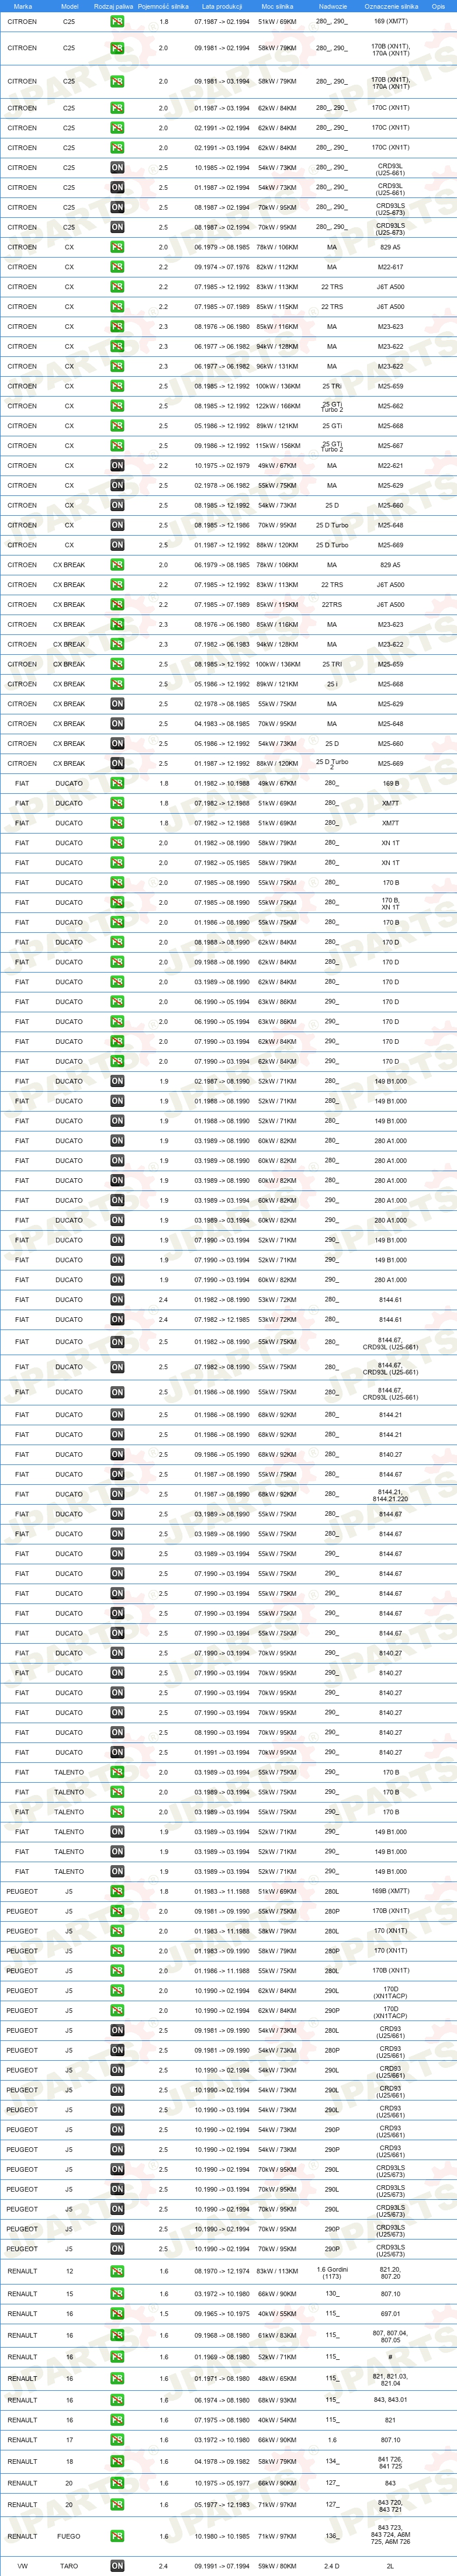Image resolution: width=457 pixels, height=2576 pixels.
Task: Click the 'Marka' column header
Action: coord(22,6)
